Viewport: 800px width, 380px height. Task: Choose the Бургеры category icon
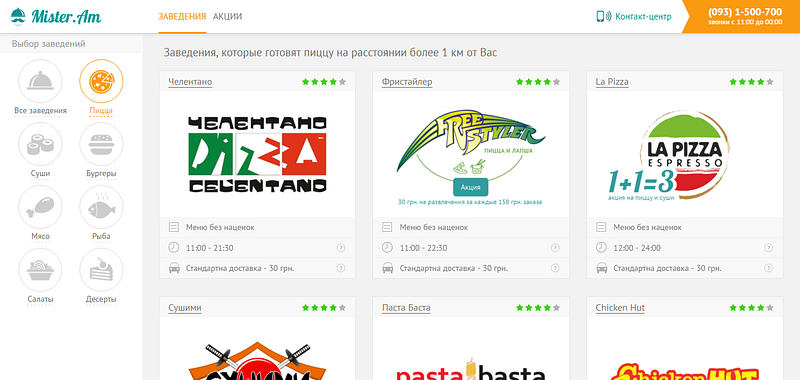(101, 144)
